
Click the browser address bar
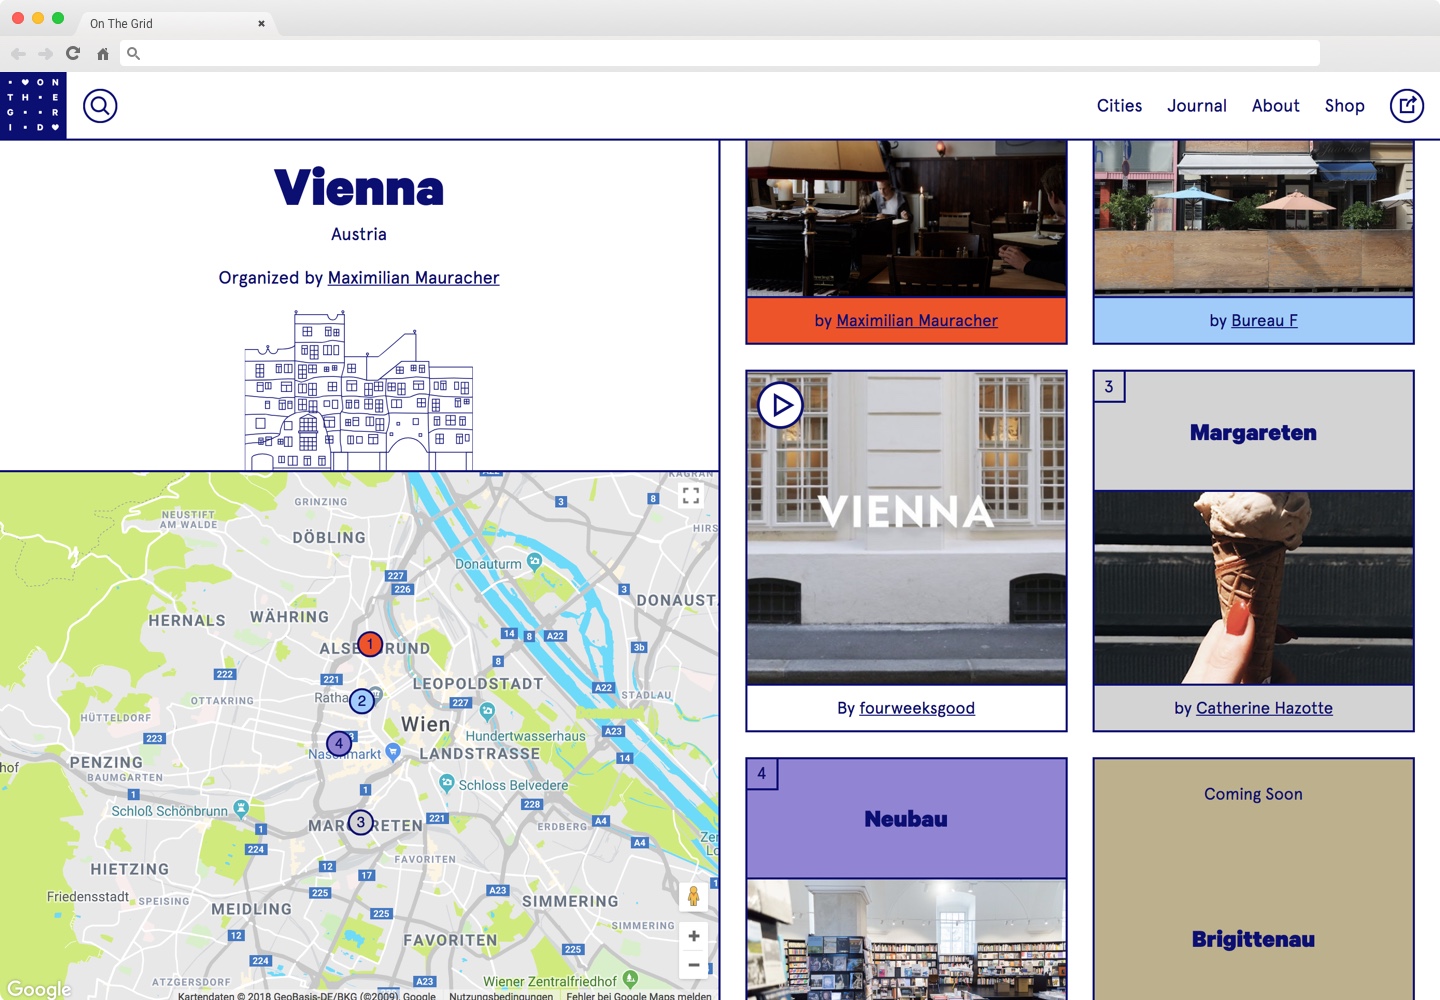(720, 53)
